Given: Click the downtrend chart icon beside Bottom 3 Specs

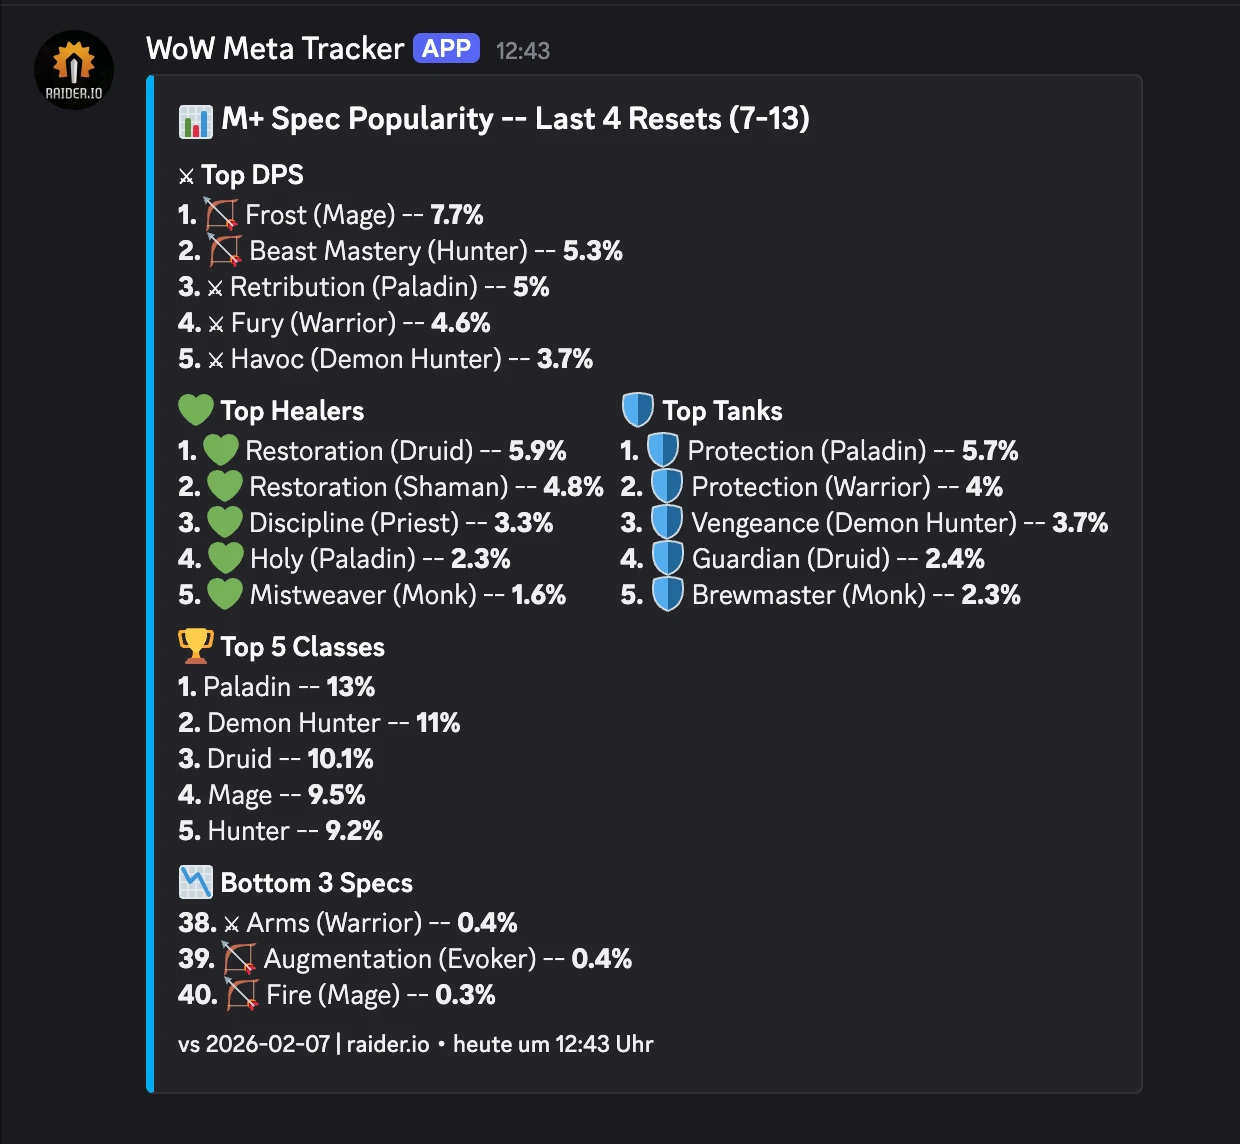Looking at the screenshot, I should click(196, 882).
